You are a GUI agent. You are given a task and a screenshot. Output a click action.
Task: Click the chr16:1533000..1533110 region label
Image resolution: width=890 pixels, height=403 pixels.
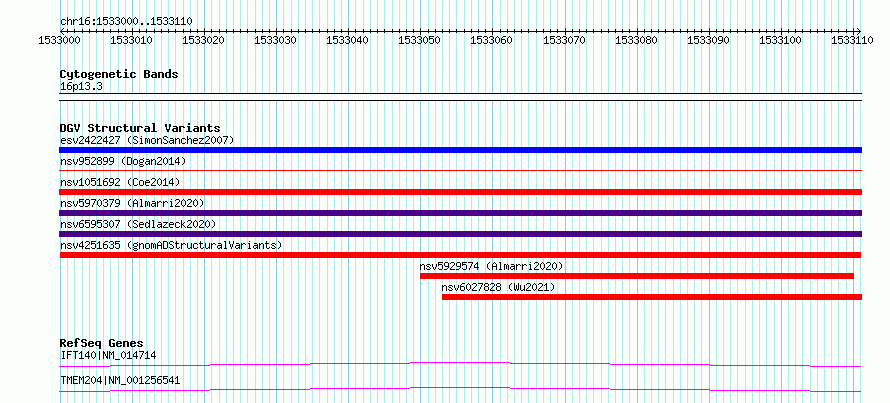click(126, 22)
